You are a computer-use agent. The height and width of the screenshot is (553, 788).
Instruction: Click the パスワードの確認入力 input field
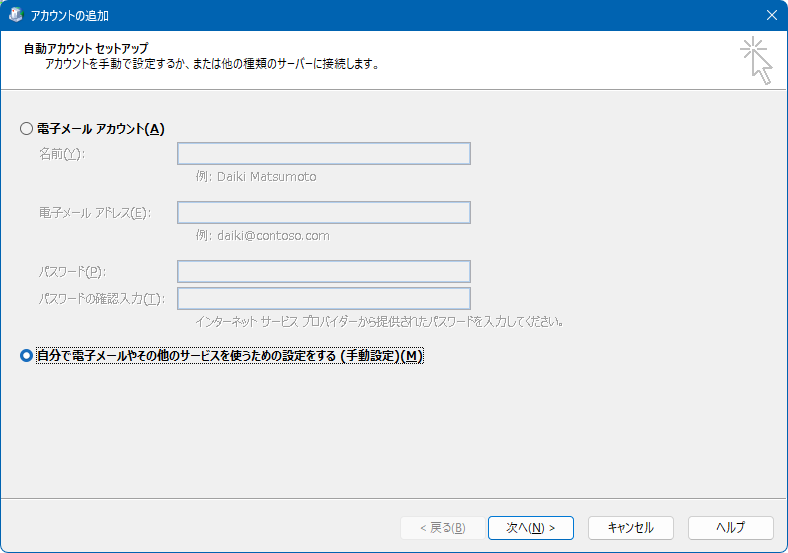[x=323, y=299]
